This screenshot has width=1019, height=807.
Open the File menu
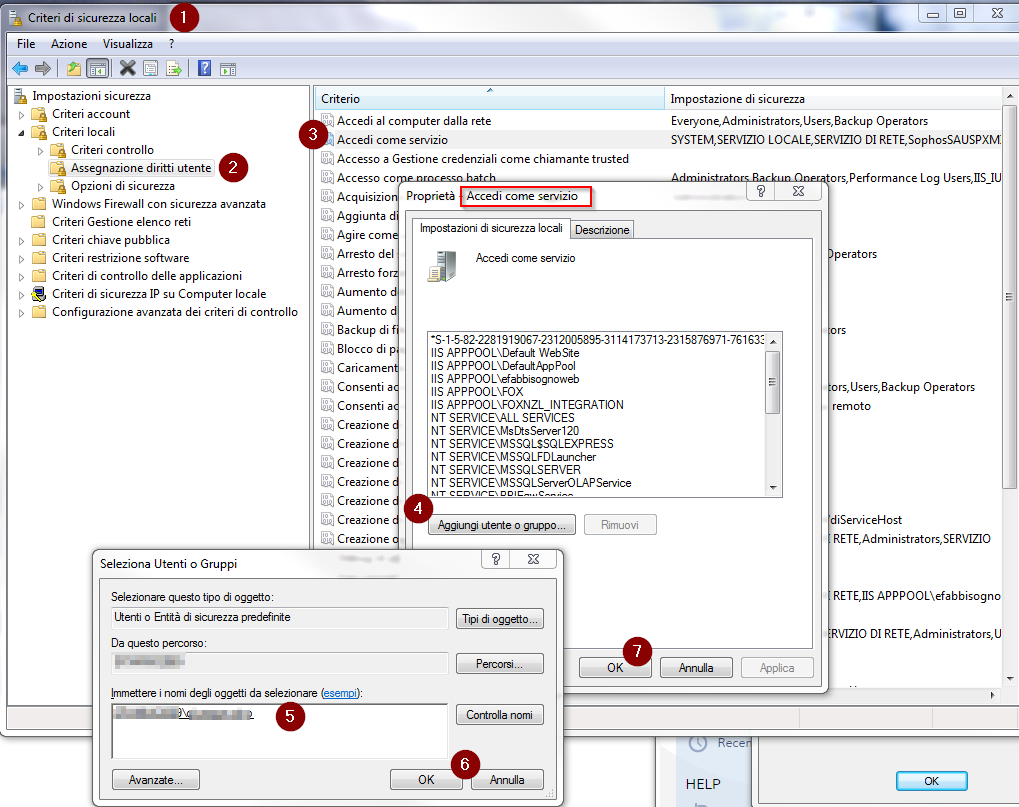pos(25,43)
